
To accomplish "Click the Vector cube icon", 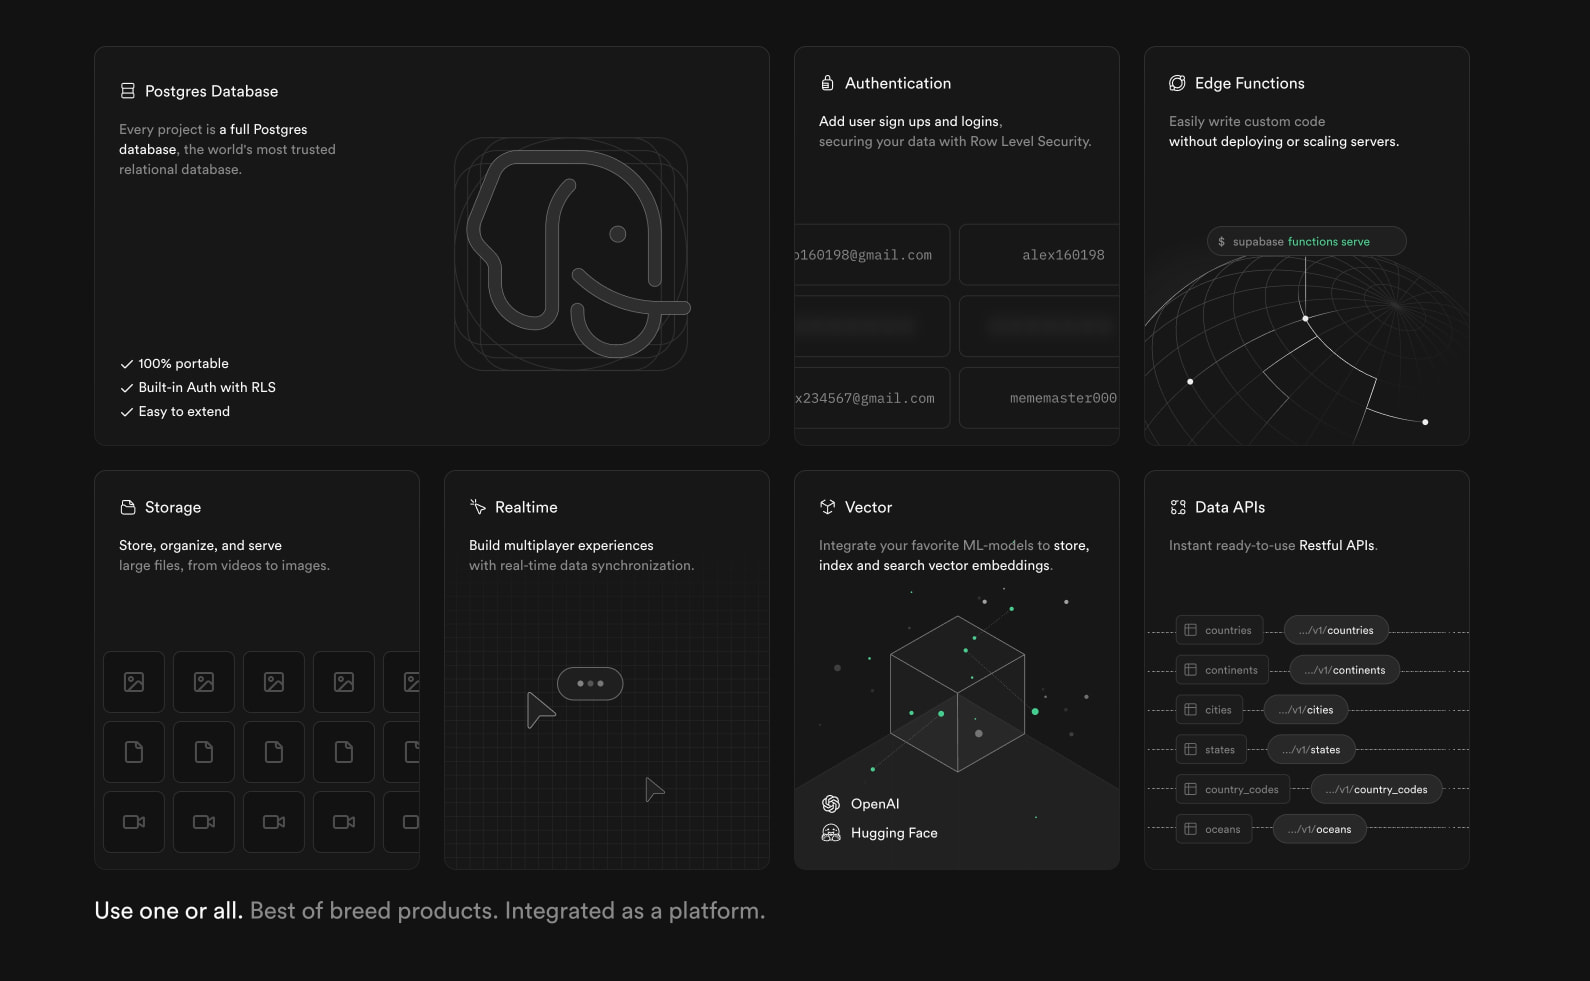I will pos(827,507).
